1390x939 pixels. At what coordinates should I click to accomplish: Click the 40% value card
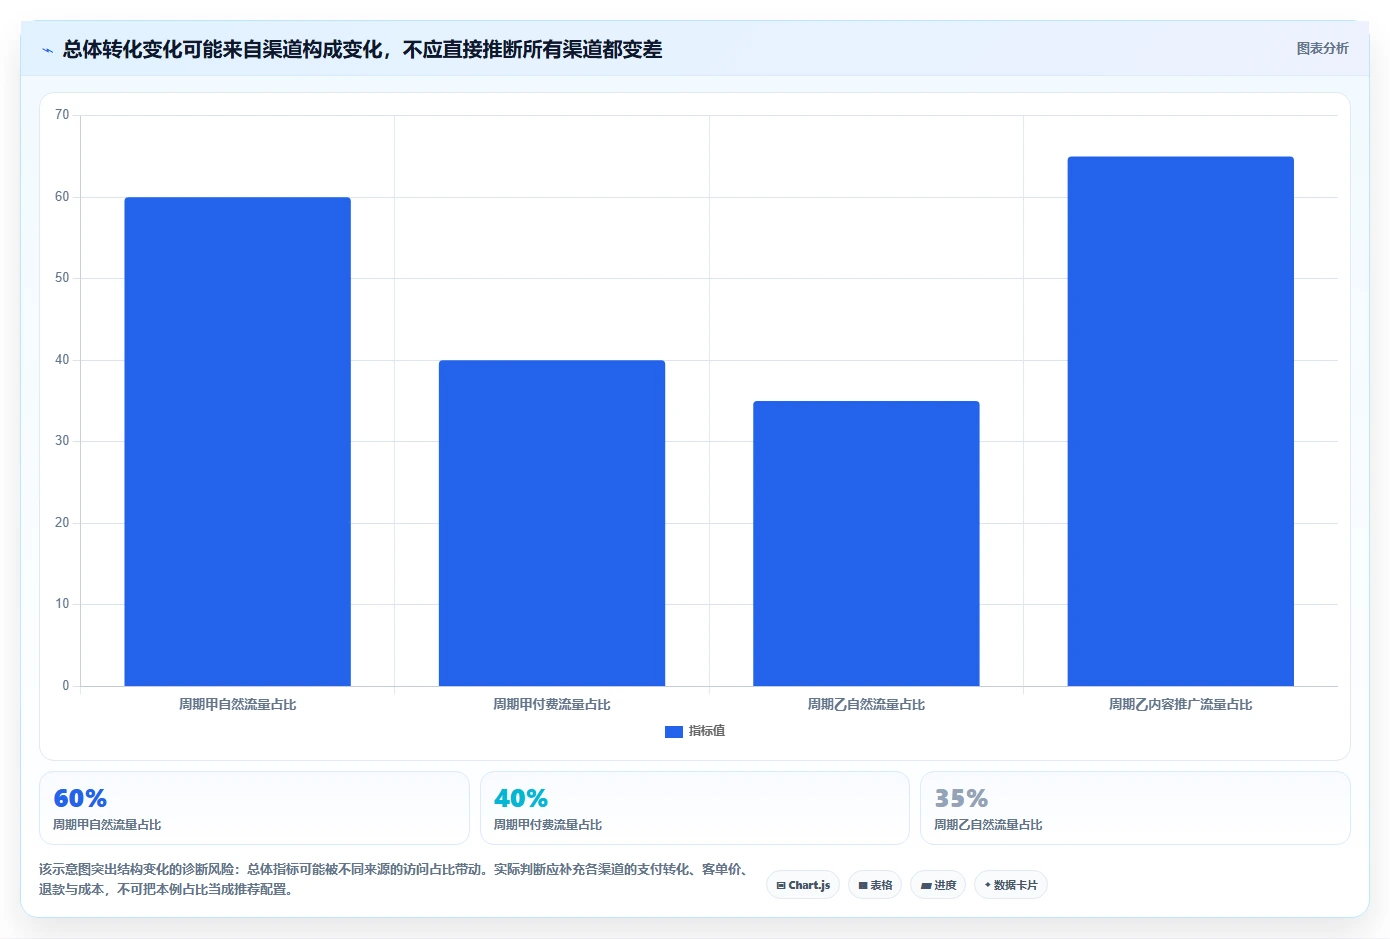pos(695,808)
